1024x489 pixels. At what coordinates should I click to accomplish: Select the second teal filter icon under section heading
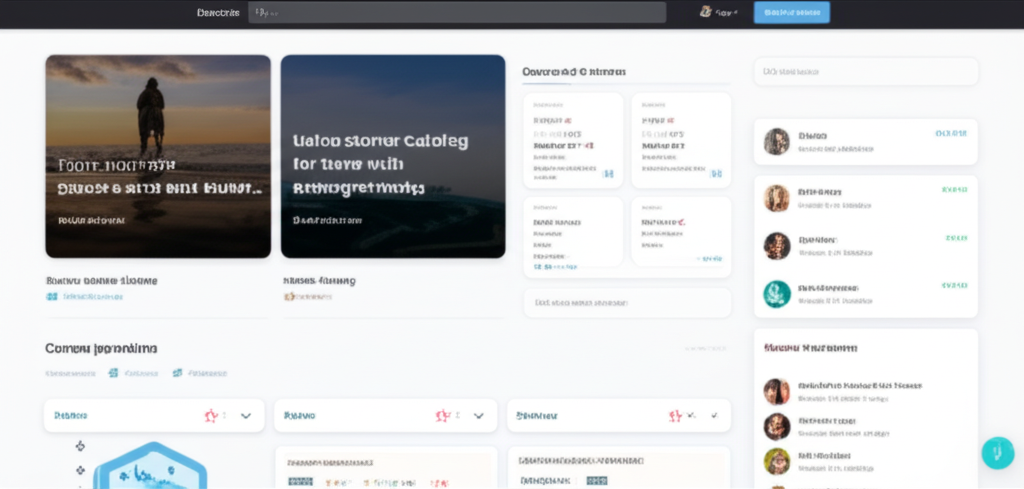pos(177,373)
